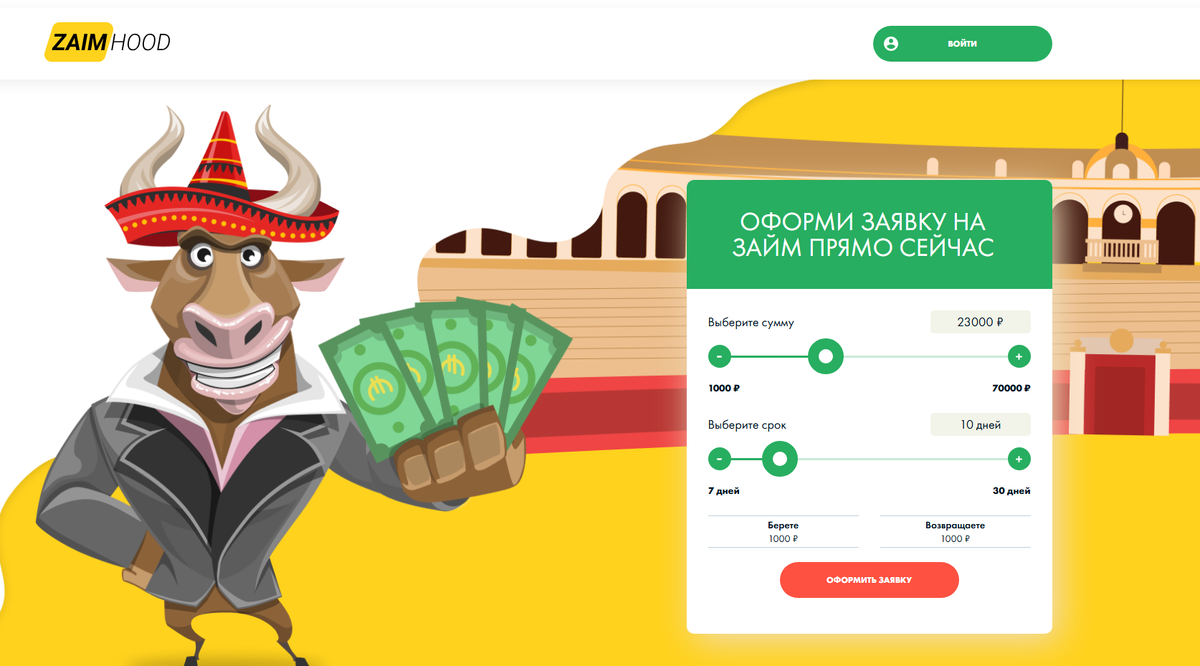1200x666 pixels.
Task: Click the 70000 ₽ maximum amount label
Action: click(1012, 388)
